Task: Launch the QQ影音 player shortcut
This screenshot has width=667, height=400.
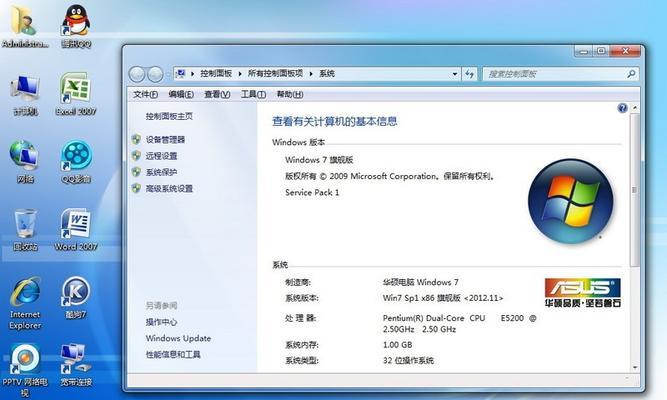Action: (x=76, y=162)
